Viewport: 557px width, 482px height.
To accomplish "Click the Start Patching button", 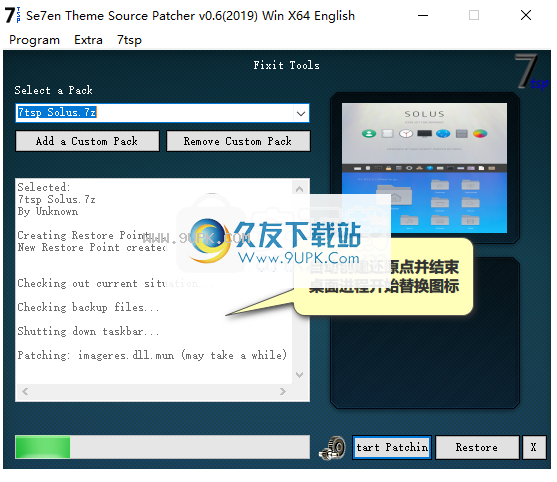I will tap(392, 448).
